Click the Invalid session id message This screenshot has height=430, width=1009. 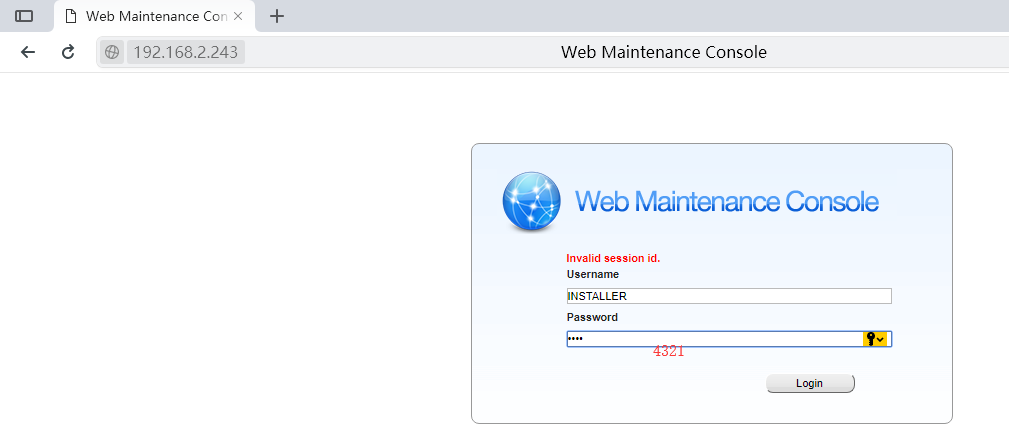pyautogui.click(x=613, y=259)
